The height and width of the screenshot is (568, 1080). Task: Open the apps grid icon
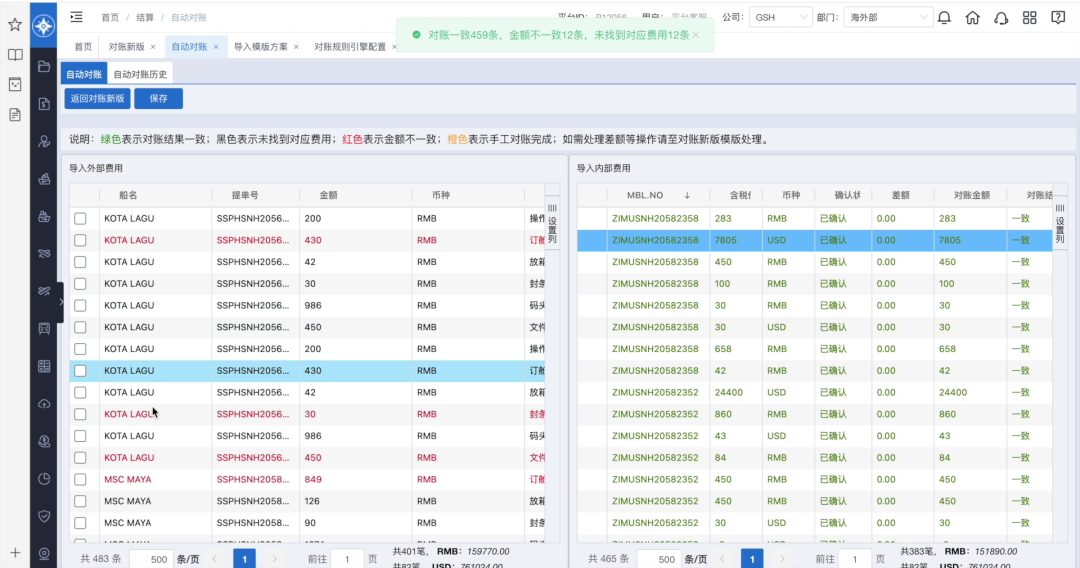[x=1030, y=18]
